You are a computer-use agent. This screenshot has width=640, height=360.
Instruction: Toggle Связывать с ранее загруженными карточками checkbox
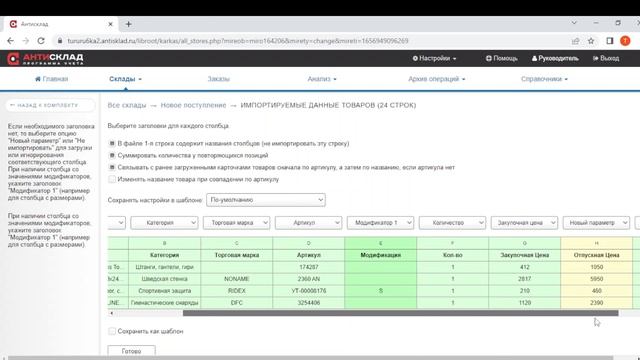(x=112, y=167)
